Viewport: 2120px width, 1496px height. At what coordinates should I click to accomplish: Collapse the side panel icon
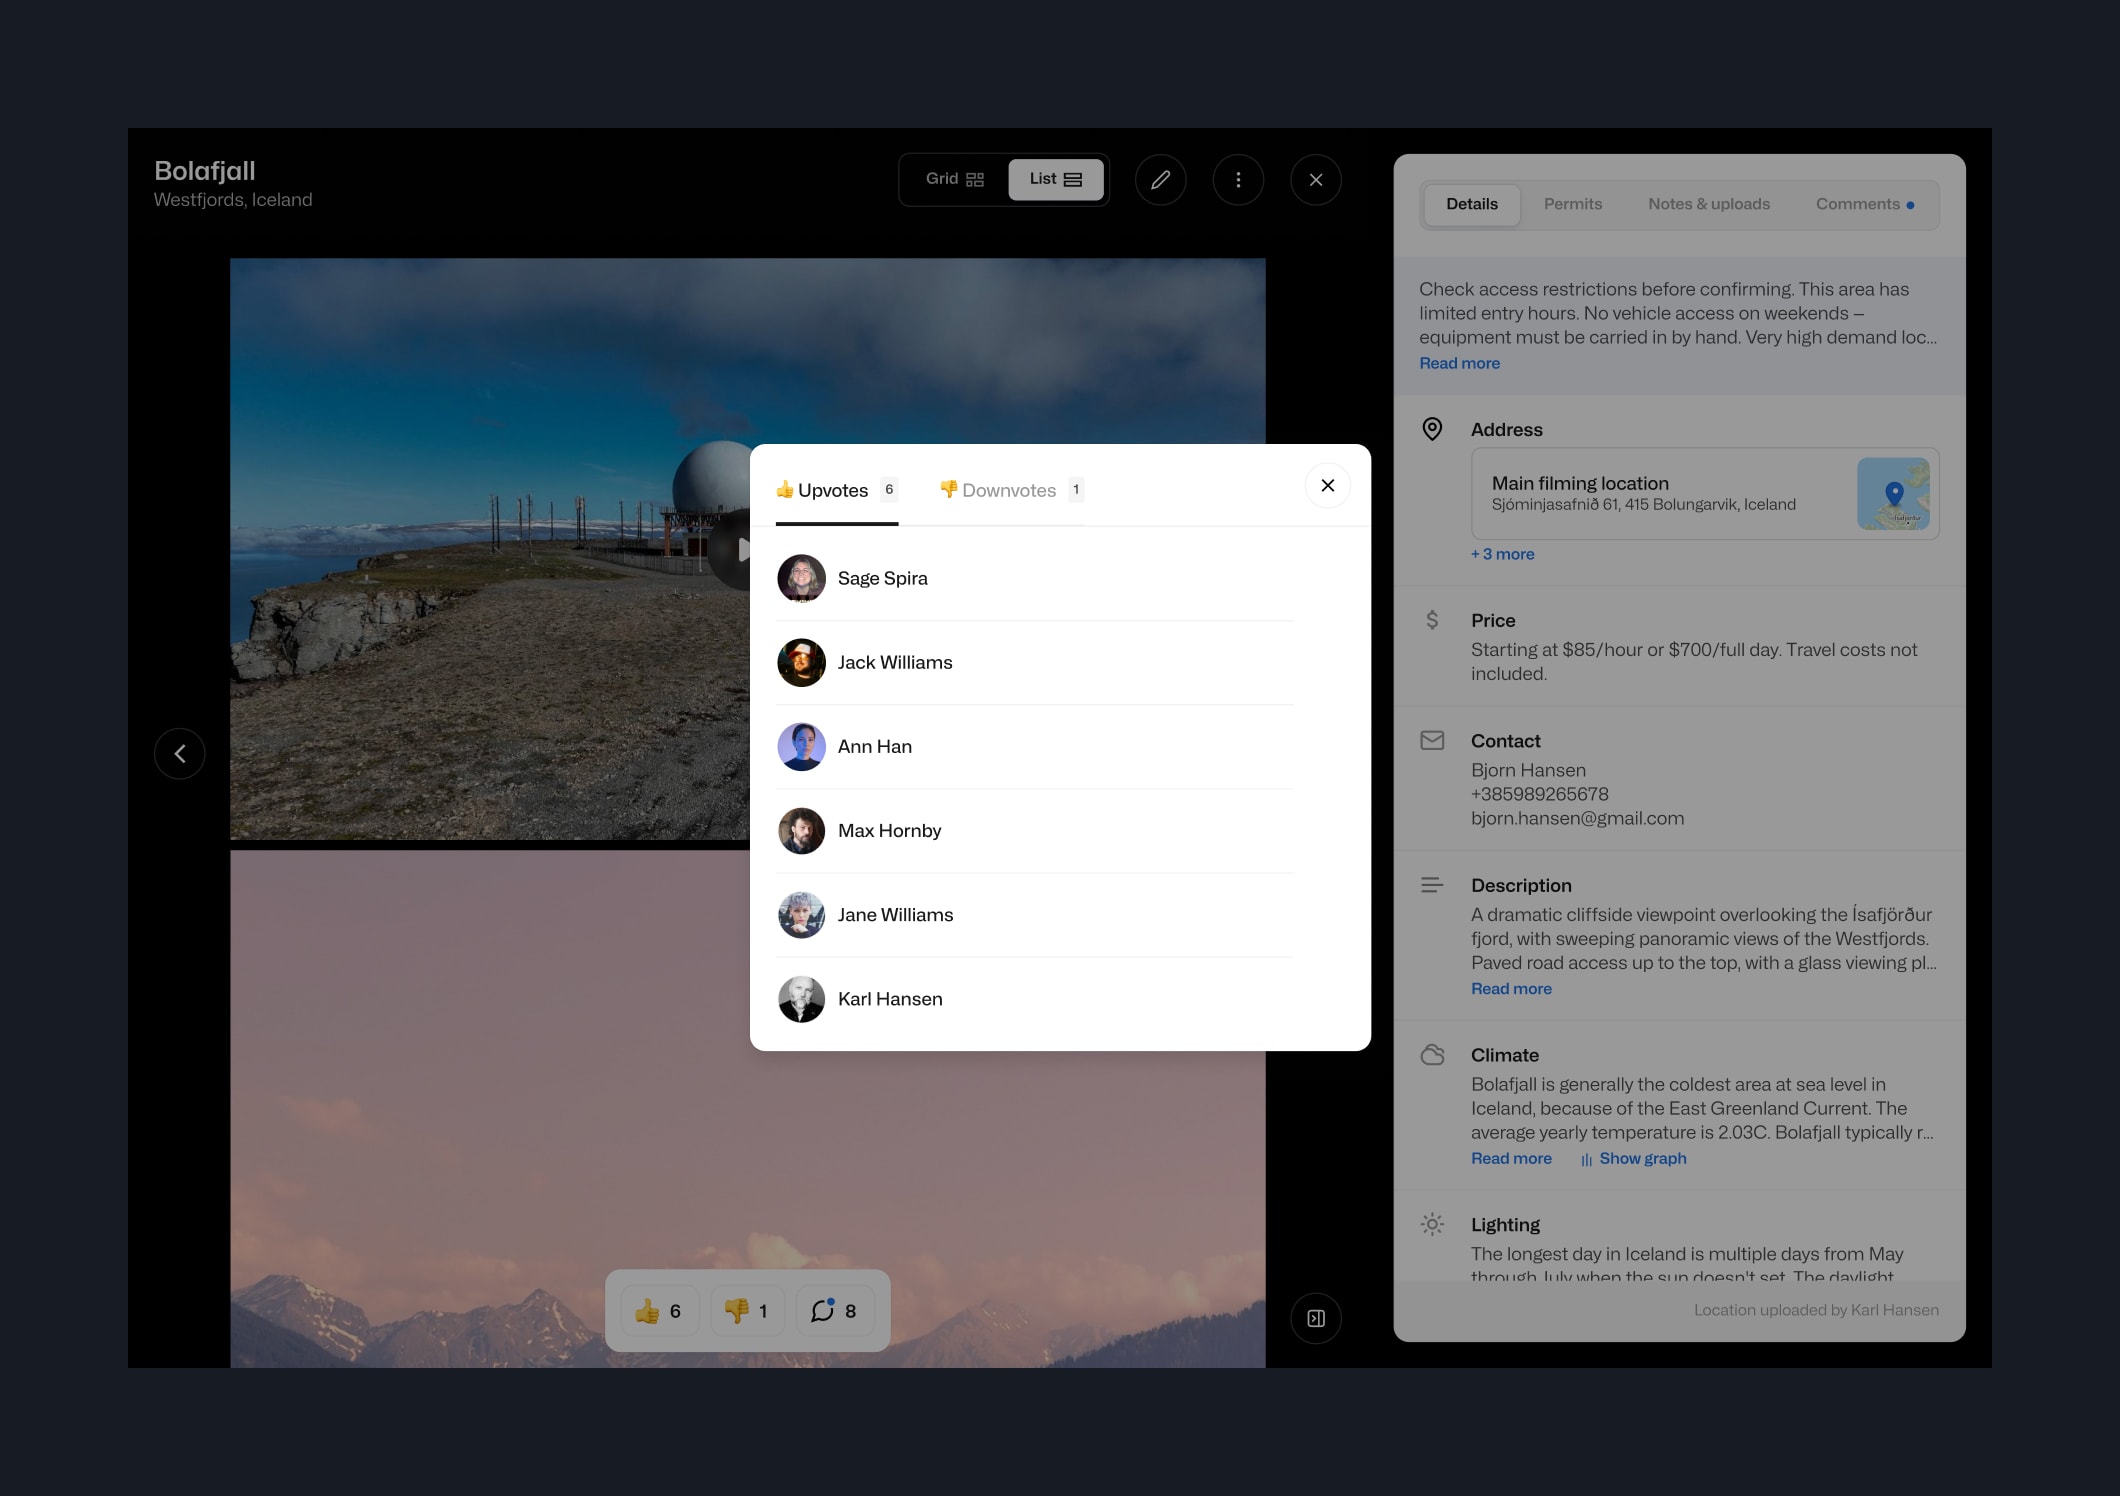tap(1316, 1318)
